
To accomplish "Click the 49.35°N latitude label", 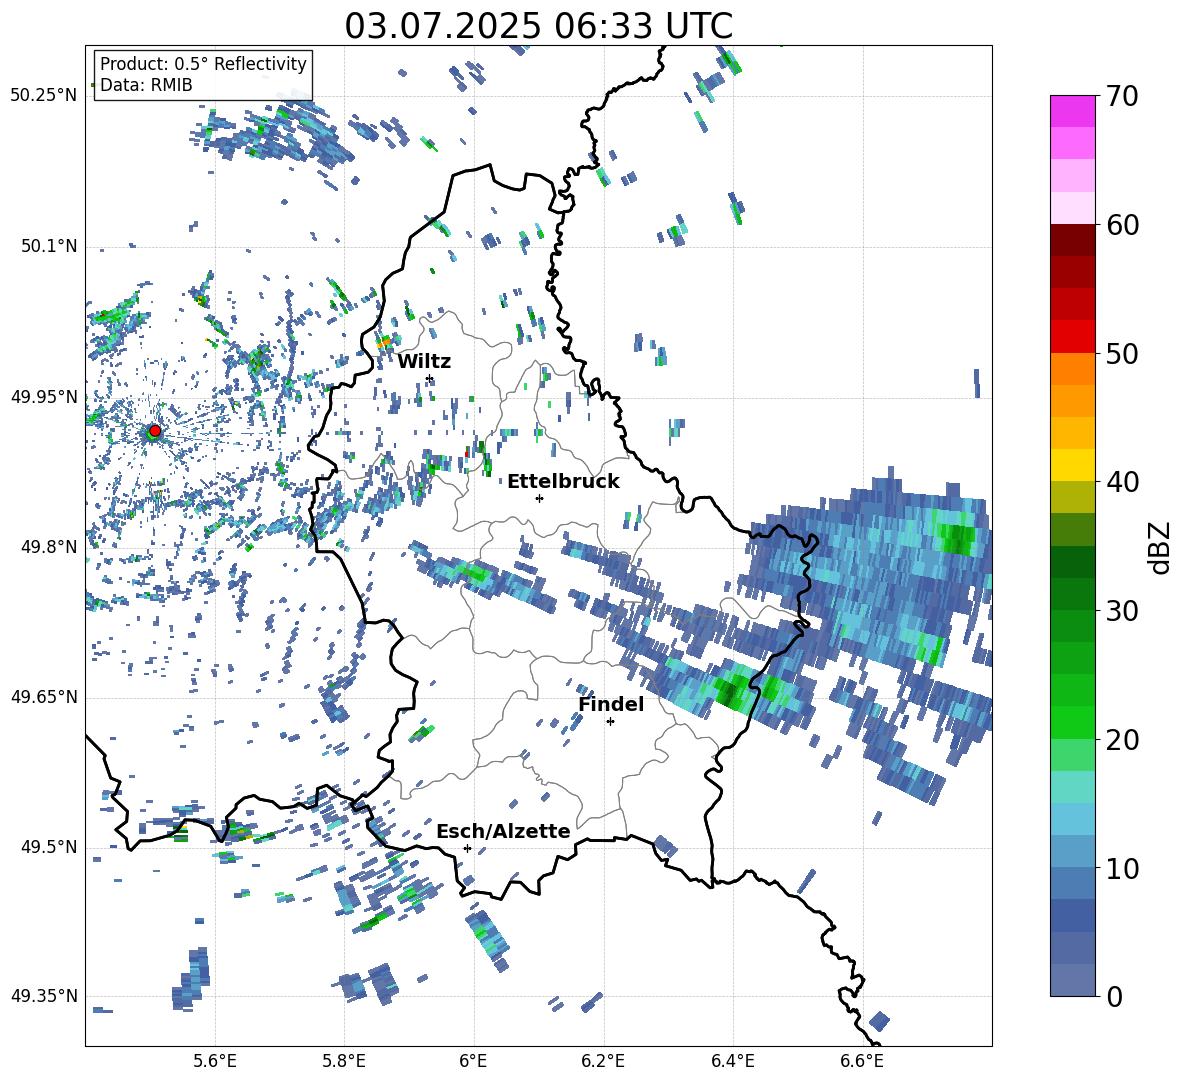I will click(44, 996).
